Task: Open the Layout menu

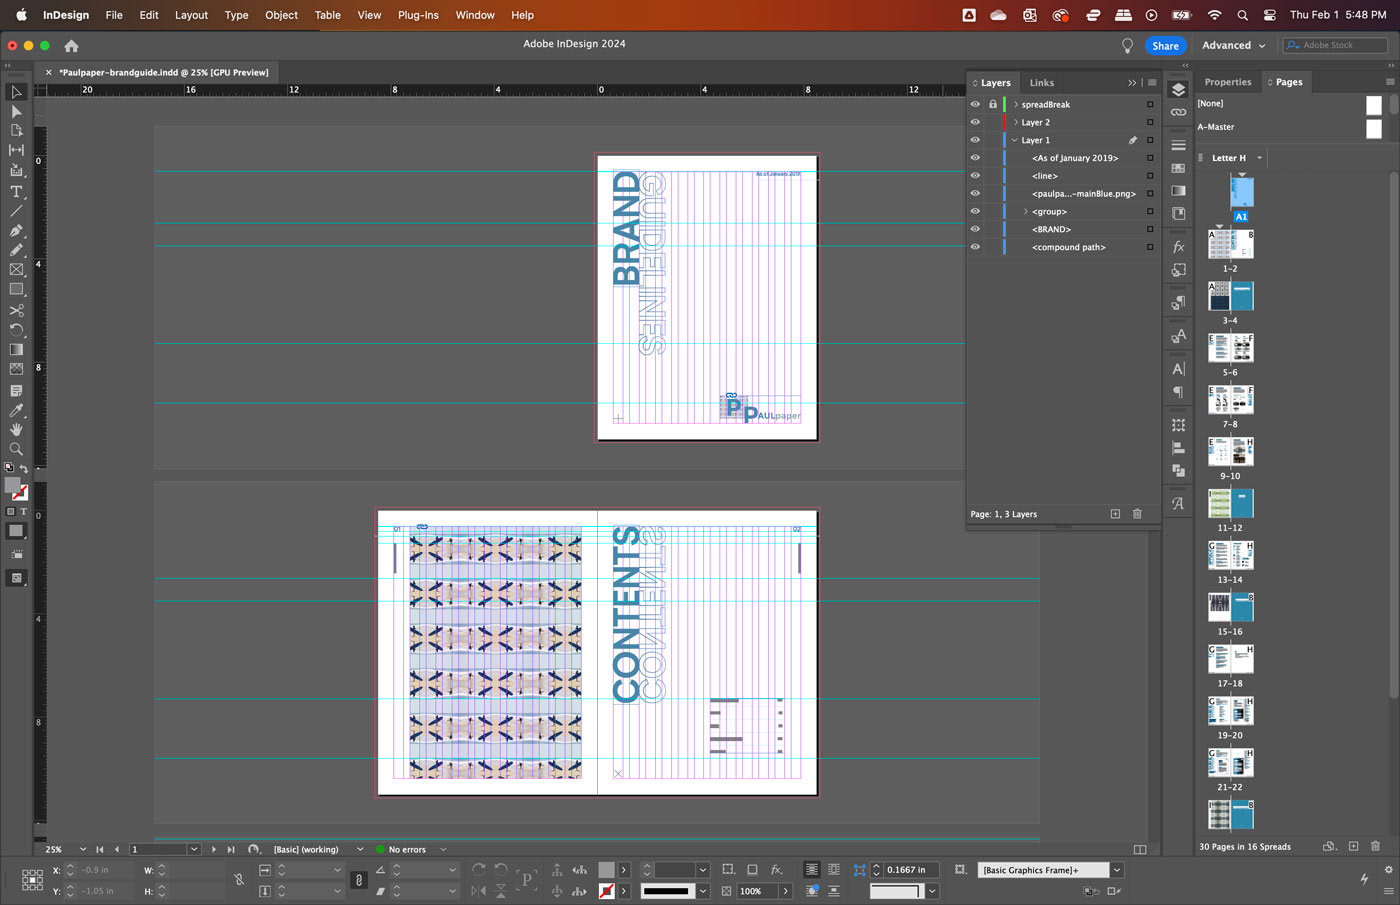Action: 191,15
